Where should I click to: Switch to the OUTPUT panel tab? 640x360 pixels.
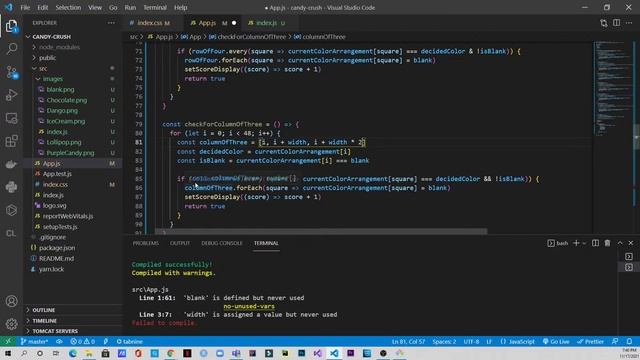(180, 243)
